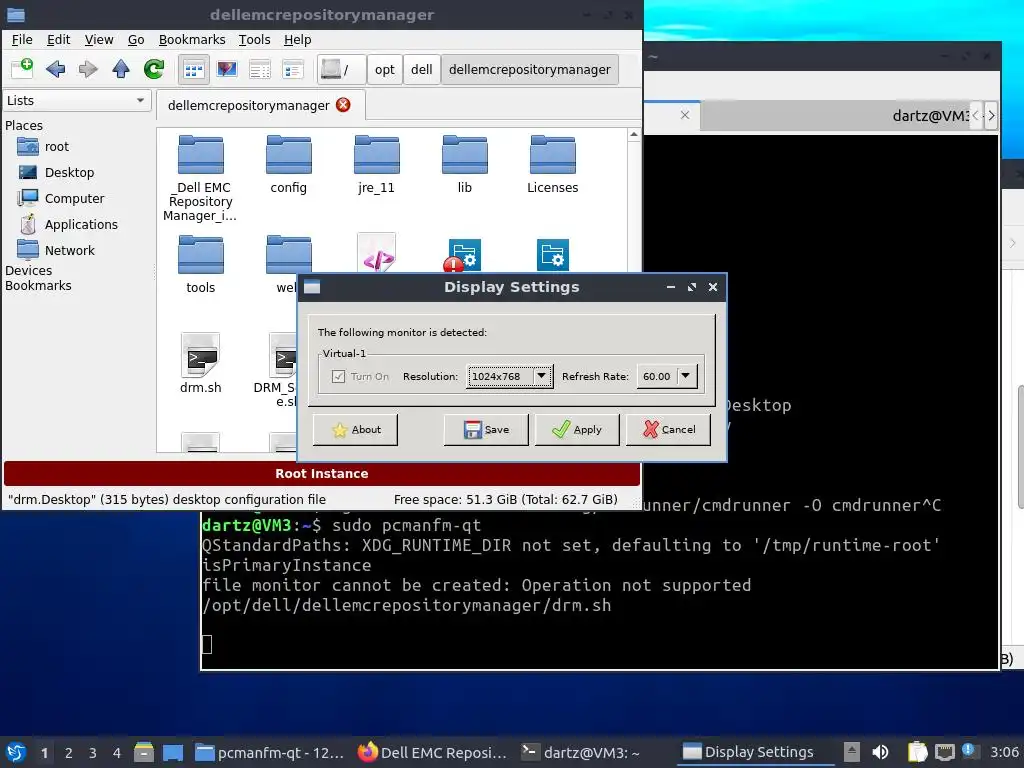Open pcmanfm-qt taskbar entry

click(x=270, y=753)
